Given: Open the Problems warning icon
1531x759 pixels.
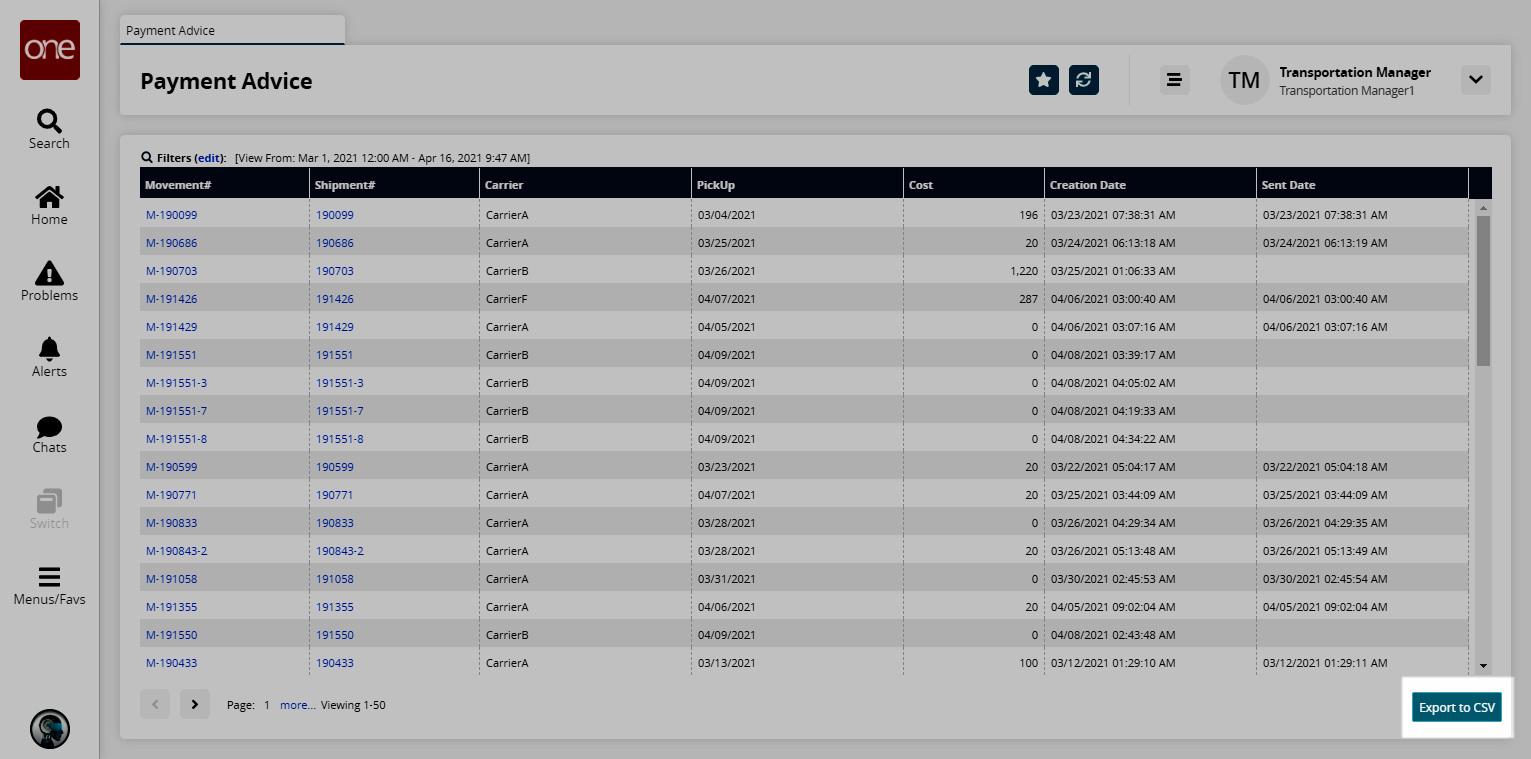Looking at the screenshot, I should point(49,273).
